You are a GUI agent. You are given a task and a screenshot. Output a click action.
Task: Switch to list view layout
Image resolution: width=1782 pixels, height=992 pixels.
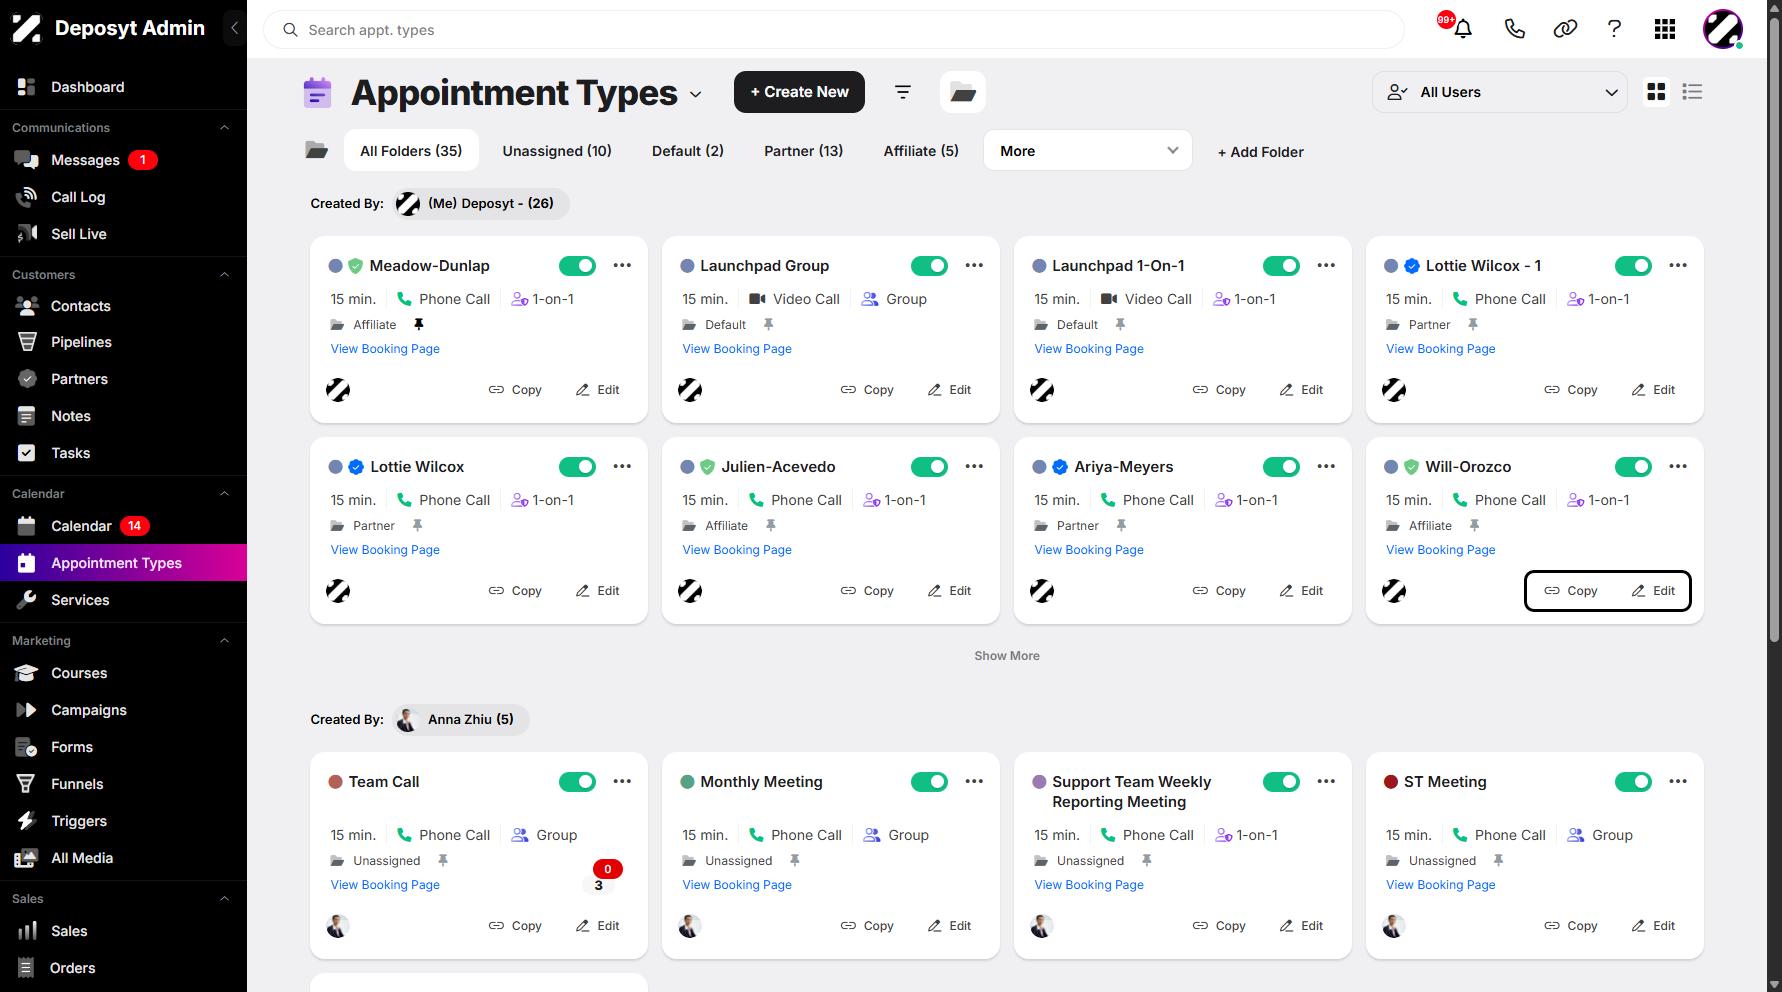[1692, 92]
